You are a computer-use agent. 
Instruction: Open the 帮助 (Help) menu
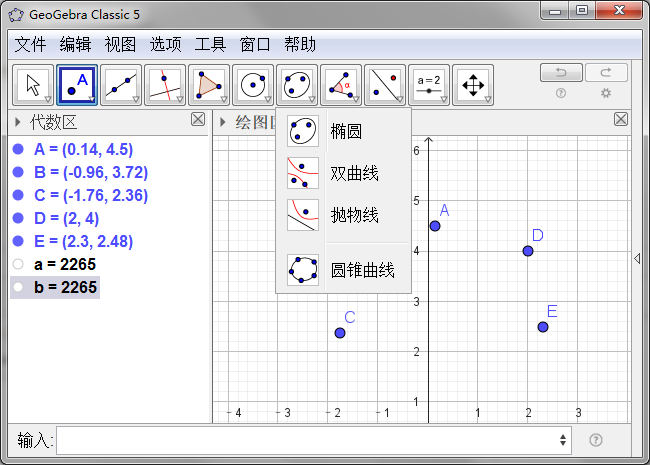pyautogui.click(x=300, y=44)
